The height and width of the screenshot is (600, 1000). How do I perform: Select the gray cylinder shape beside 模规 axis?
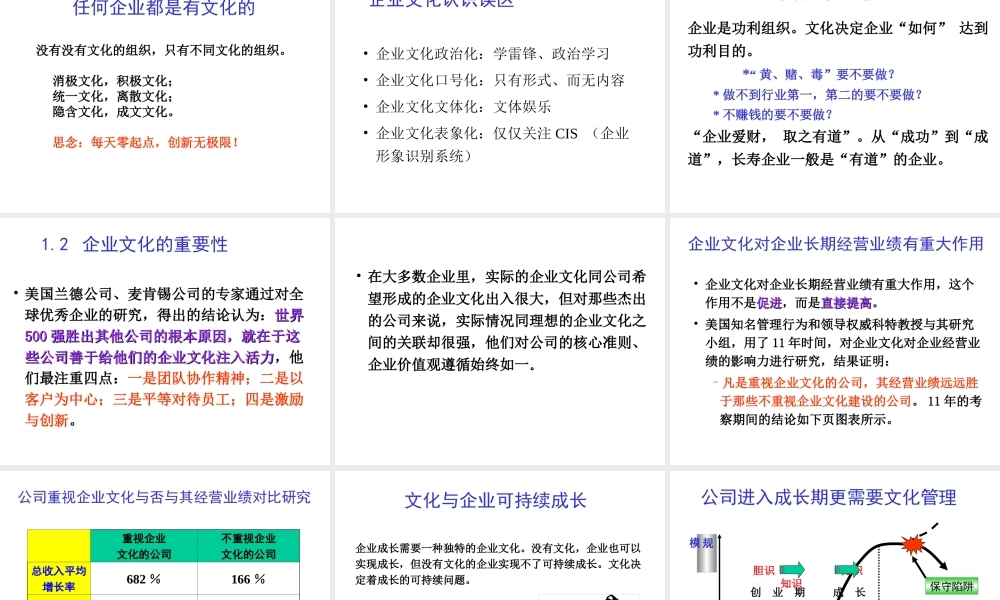tap(705, 555)
